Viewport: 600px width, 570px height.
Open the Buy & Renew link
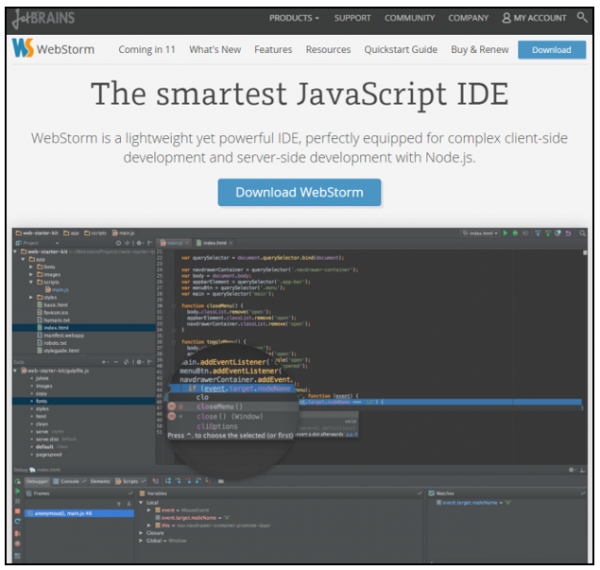point(479,49)
